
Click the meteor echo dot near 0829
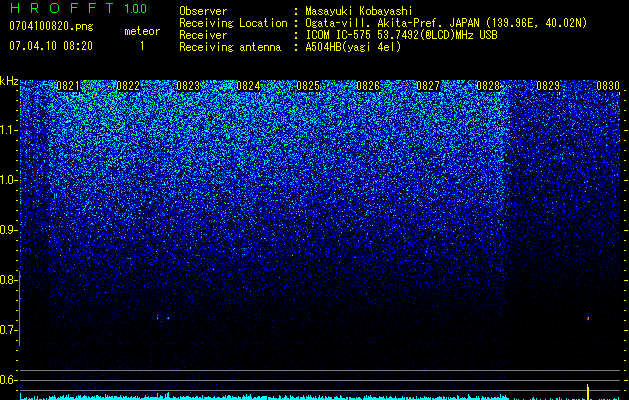(x=588, y=318)
